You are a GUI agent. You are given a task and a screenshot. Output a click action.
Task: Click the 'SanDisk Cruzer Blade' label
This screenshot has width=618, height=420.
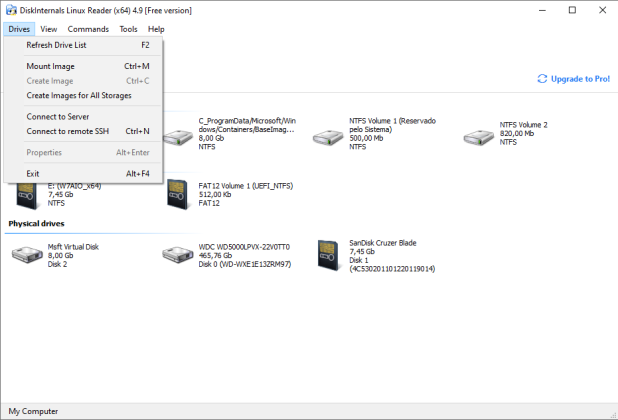[383, 243]
